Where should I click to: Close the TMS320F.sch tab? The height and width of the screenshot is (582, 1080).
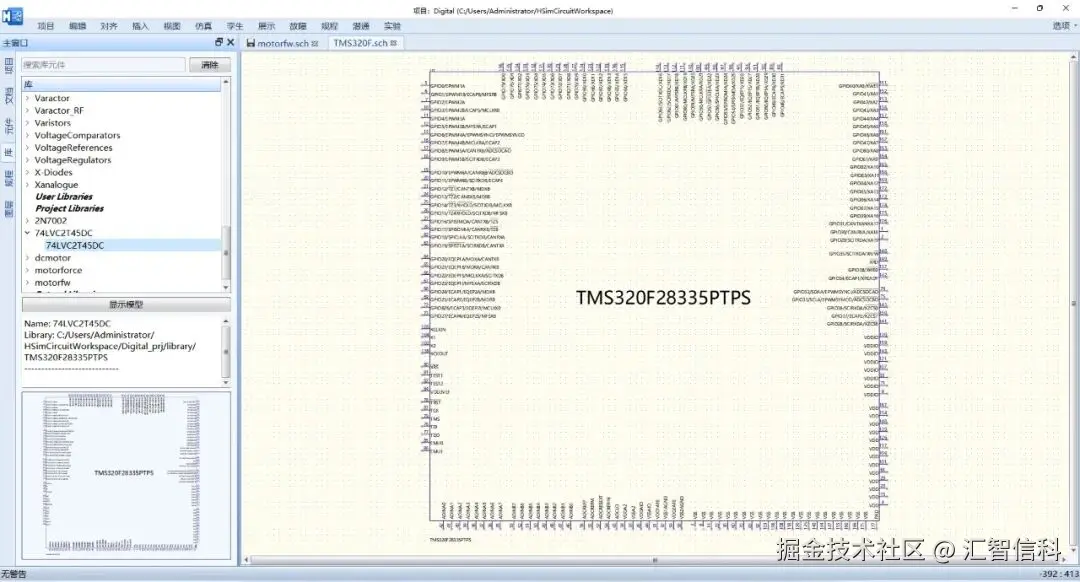393,43
